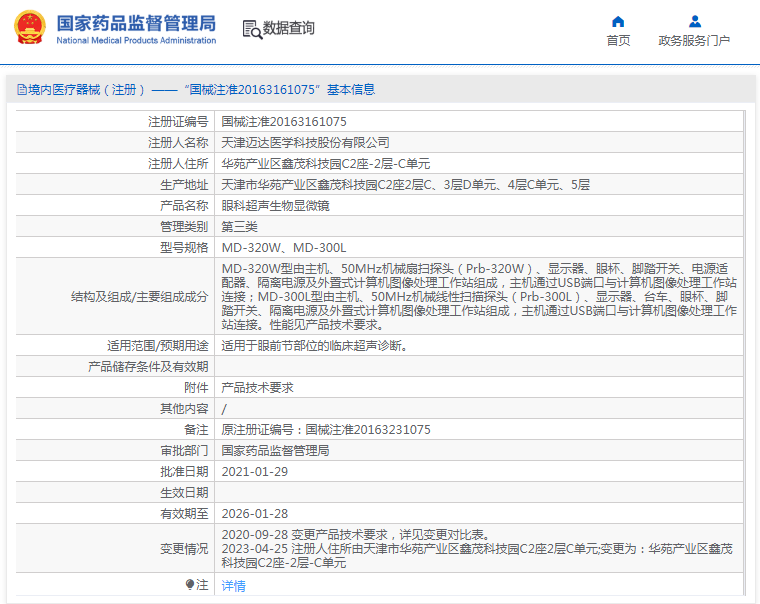The image size is (760, 604).
Task: Click registrant address 华苑产业区鑫茂科技园C2座-2层-C单元
Action: coord(326,164)
